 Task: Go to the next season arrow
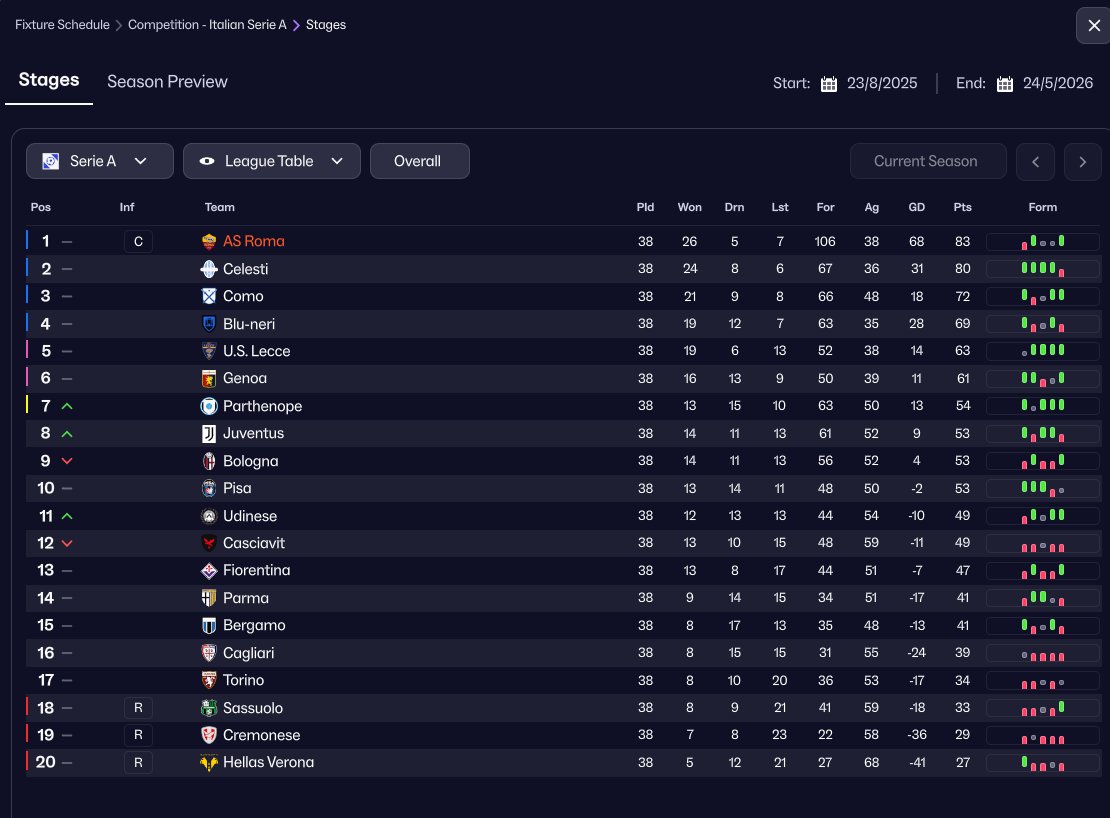click(x=1082, y=161)
